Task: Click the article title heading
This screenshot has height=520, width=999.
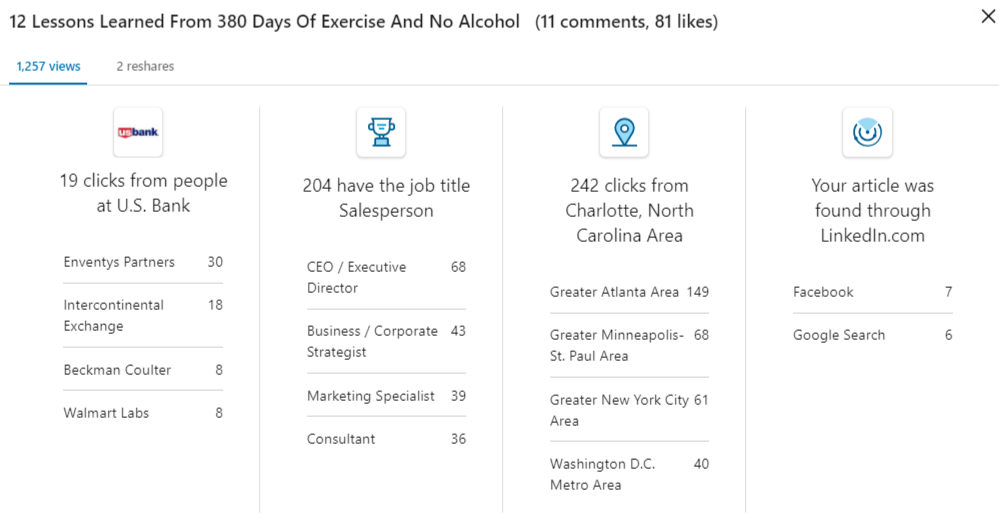Action: point(264,21)
